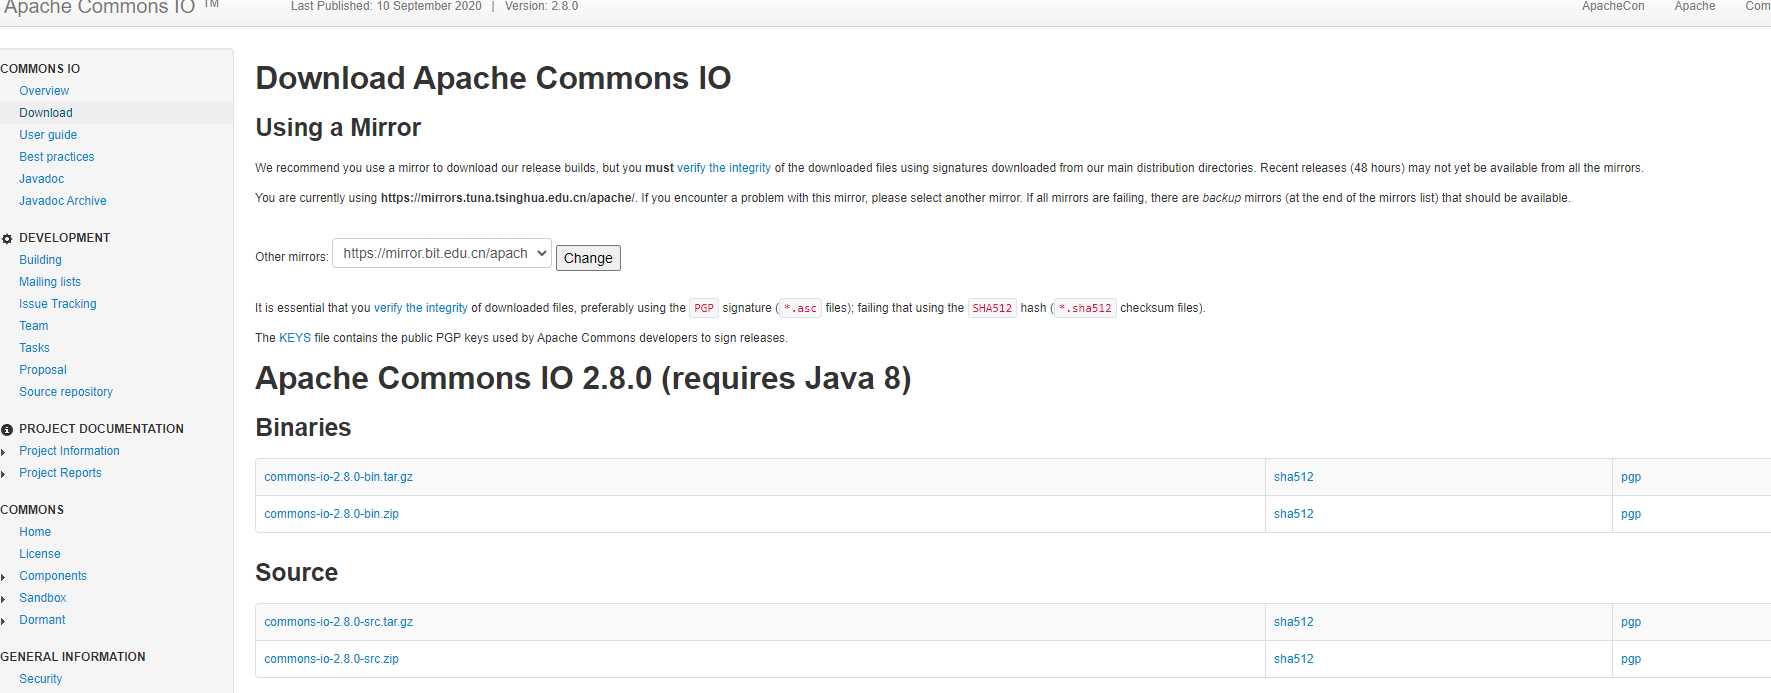Open Javadoc Archive
The height and width of the screenshot is (693, 1771).
click(x=63, y=201)
